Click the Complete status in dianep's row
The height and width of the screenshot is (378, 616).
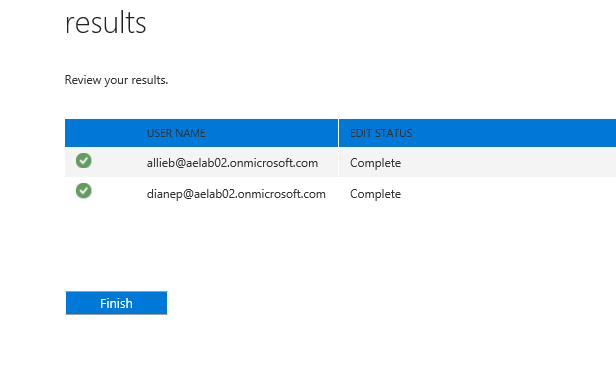(x=375, y=194)
